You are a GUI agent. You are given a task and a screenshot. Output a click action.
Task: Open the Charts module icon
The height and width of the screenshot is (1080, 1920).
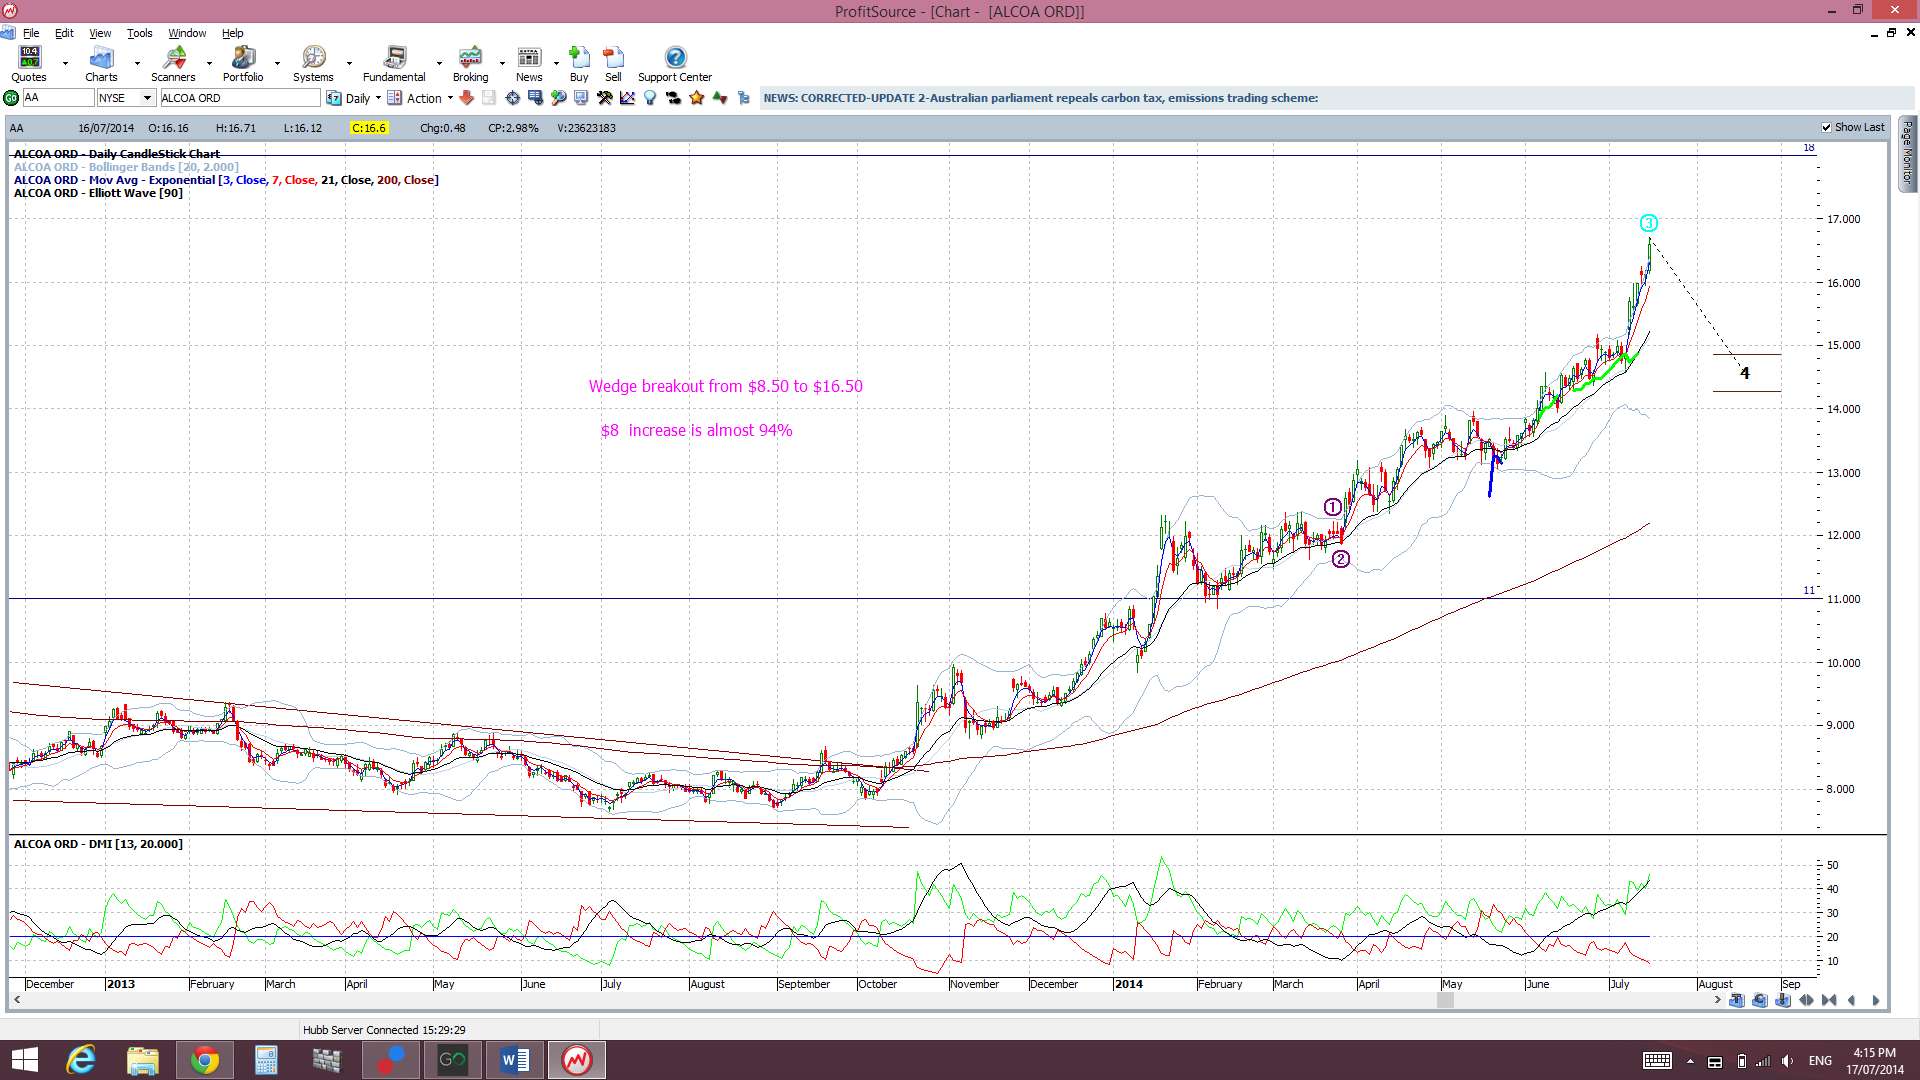(x=101, y=57)
